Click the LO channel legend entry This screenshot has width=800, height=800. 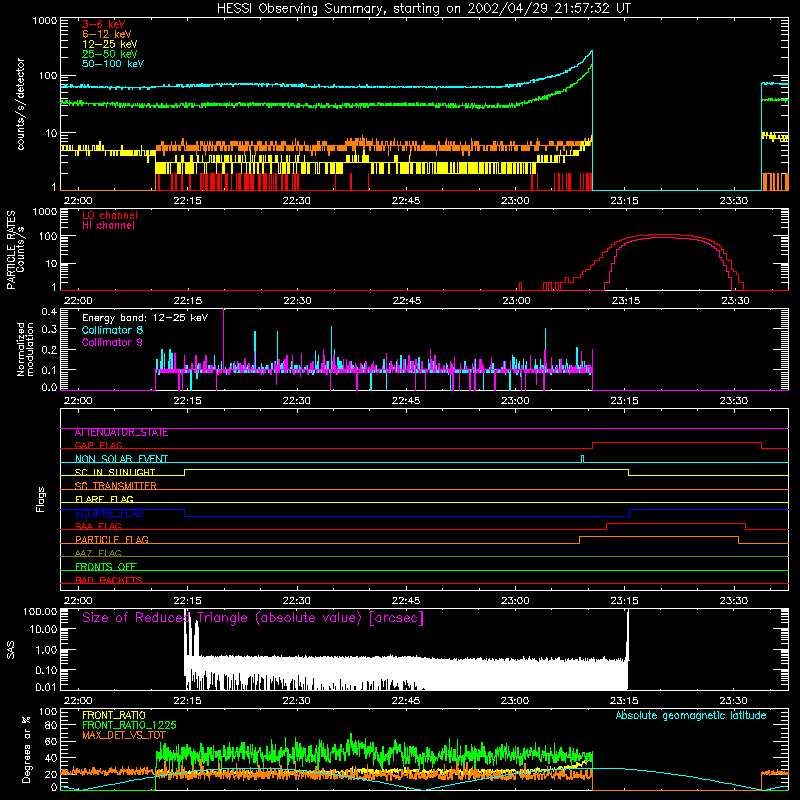coord(110,215)
